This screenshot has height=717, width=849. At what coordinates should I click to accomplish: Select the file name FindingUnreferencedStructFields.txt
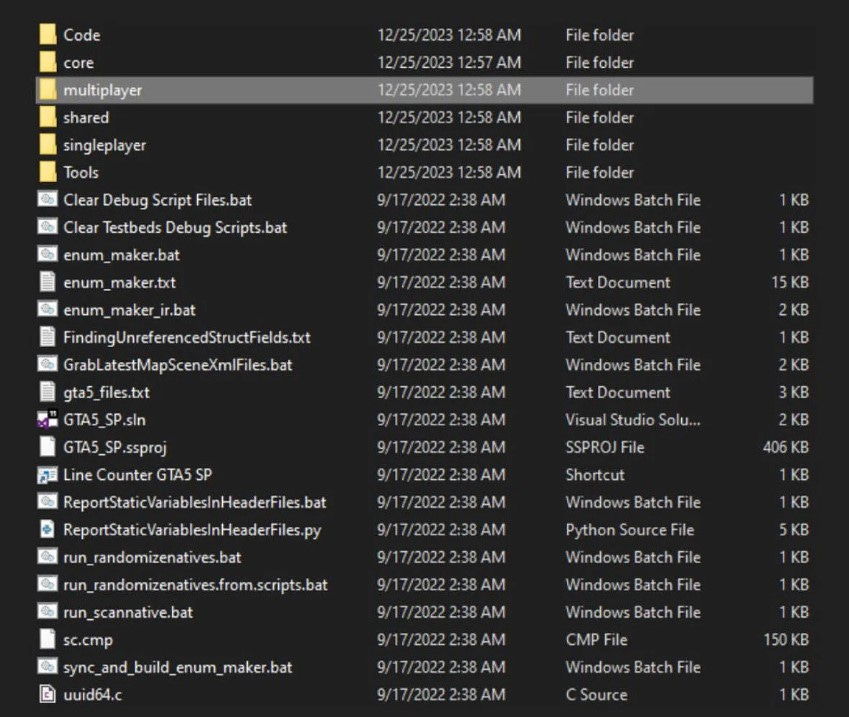click(187, 338)
